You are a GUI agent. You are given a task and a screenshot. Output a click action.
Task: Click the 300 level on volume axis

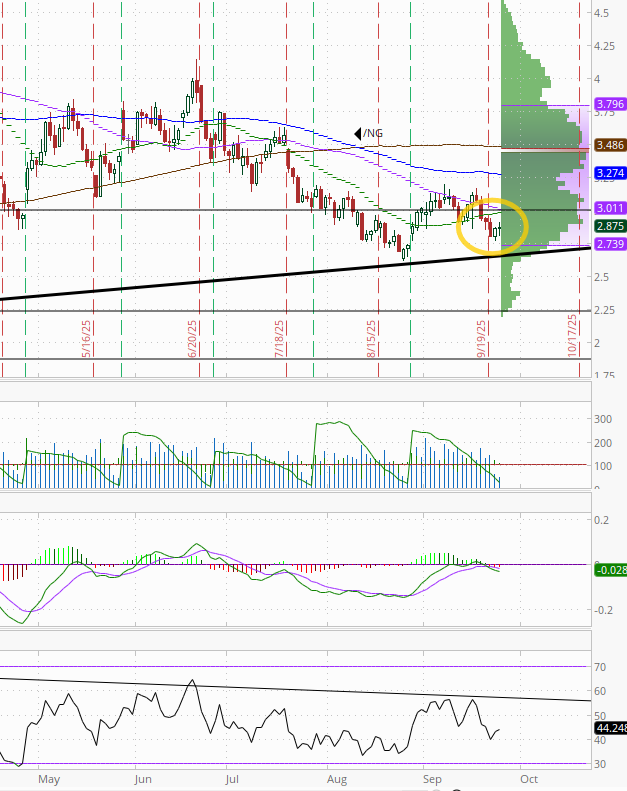[603, 419]
